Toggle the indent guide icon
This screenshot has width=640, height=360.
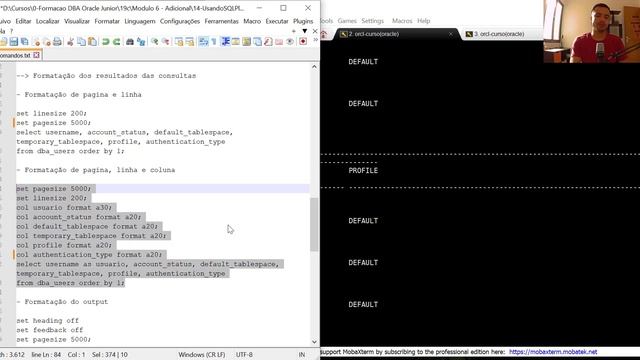pyautogui.click(x=225, y=42)
